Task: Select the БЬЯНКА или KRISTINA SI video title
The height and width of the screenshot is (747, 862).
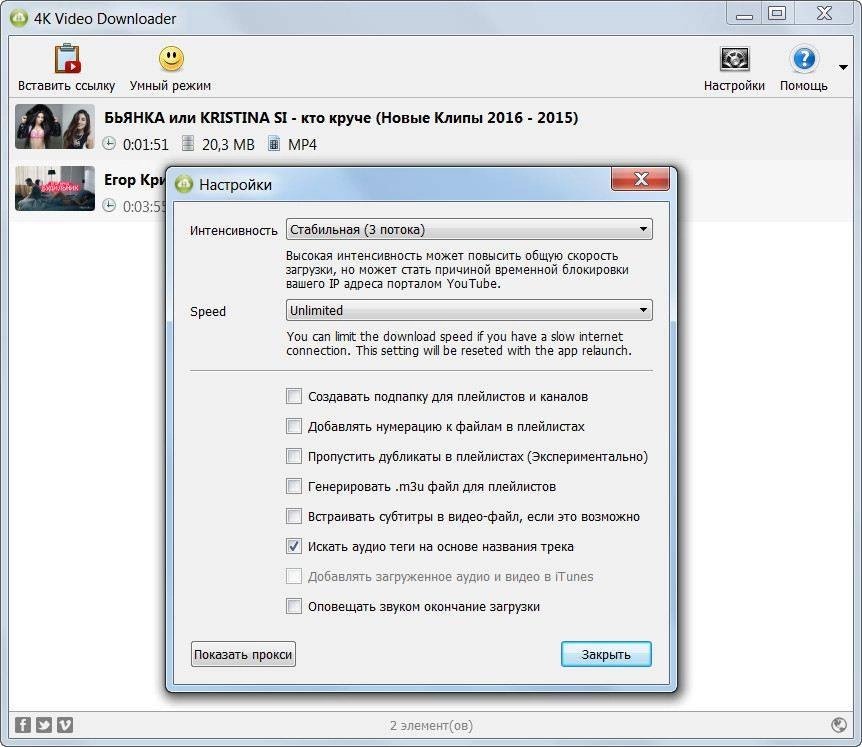Action: [x=341, y=118]
